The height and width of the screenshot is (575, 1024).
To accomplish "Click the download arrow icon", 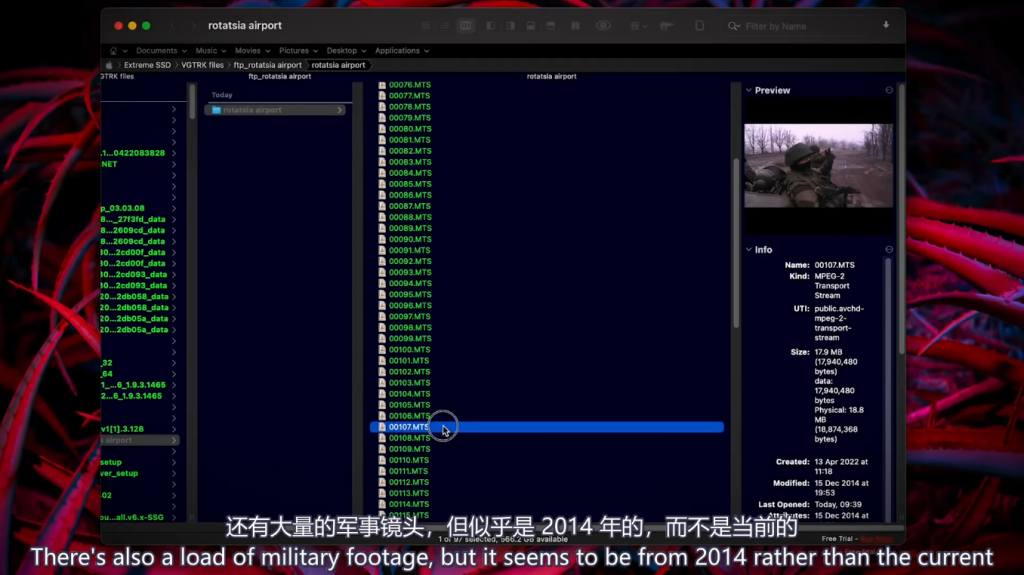I will [886, 25].
